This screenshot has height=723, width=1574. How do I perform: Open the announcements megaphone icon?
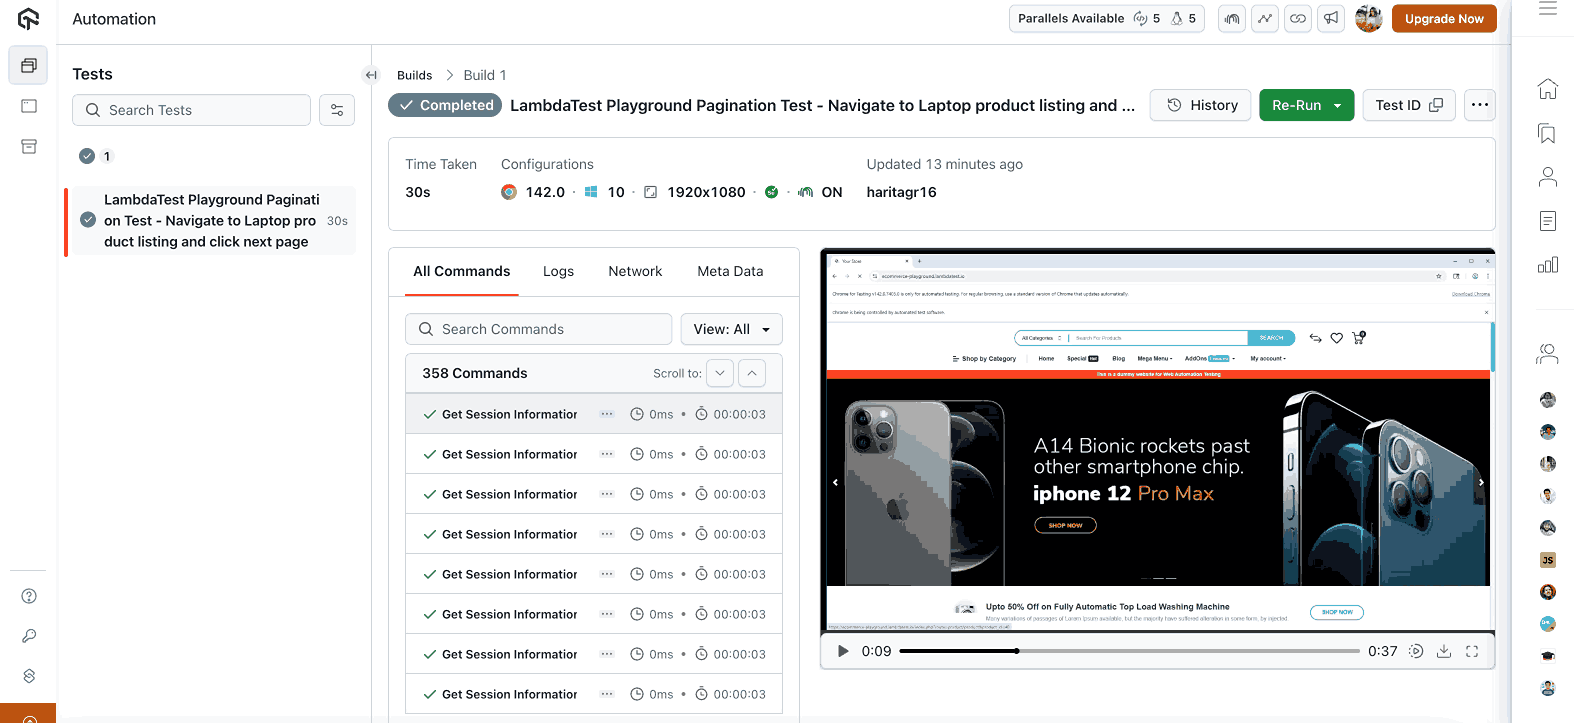click(x=1331, y=19)
